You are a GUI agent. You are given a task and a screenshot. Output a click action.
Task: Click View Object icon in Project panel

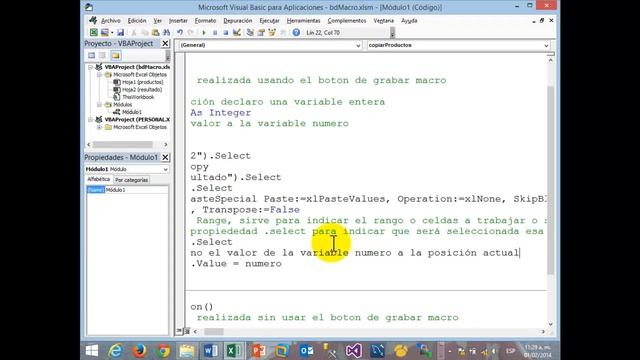[x=102, y=56]
